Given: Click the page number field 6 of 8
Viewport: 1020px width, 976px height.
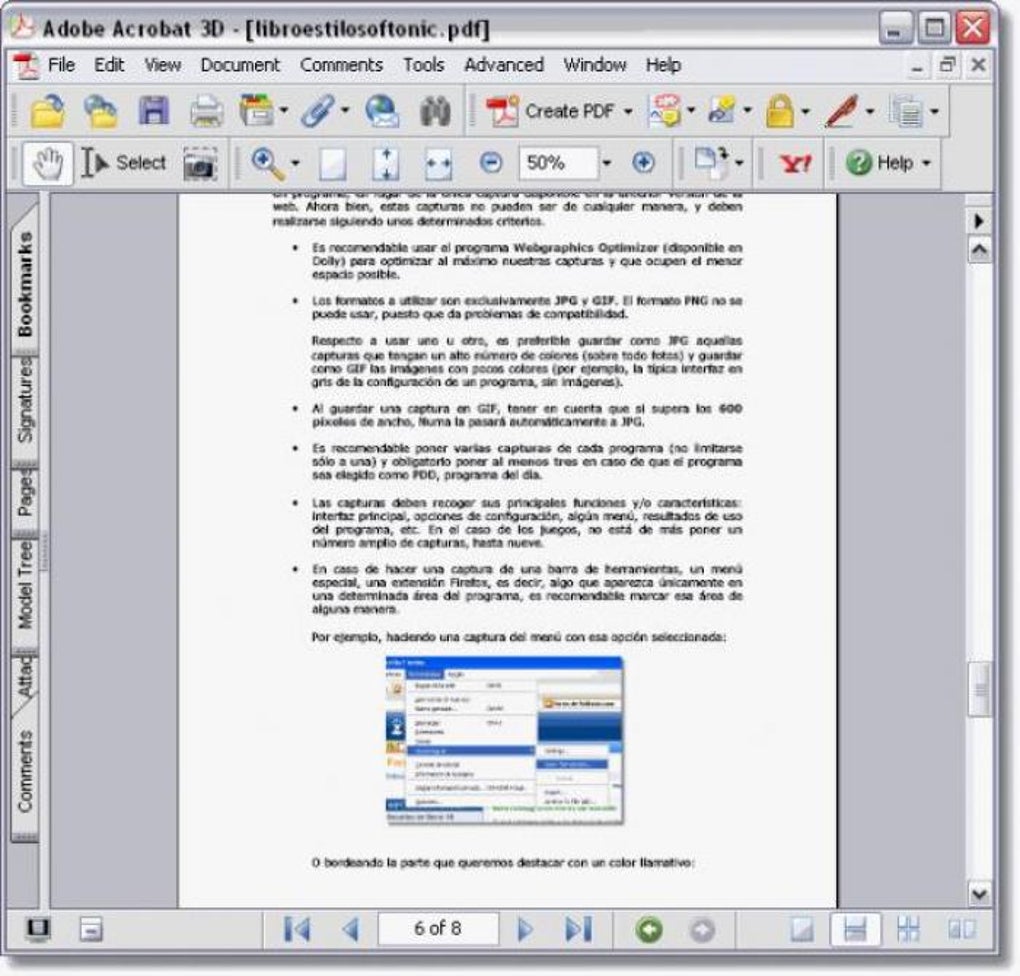Looking at the screenshot, I should (438, 929).
